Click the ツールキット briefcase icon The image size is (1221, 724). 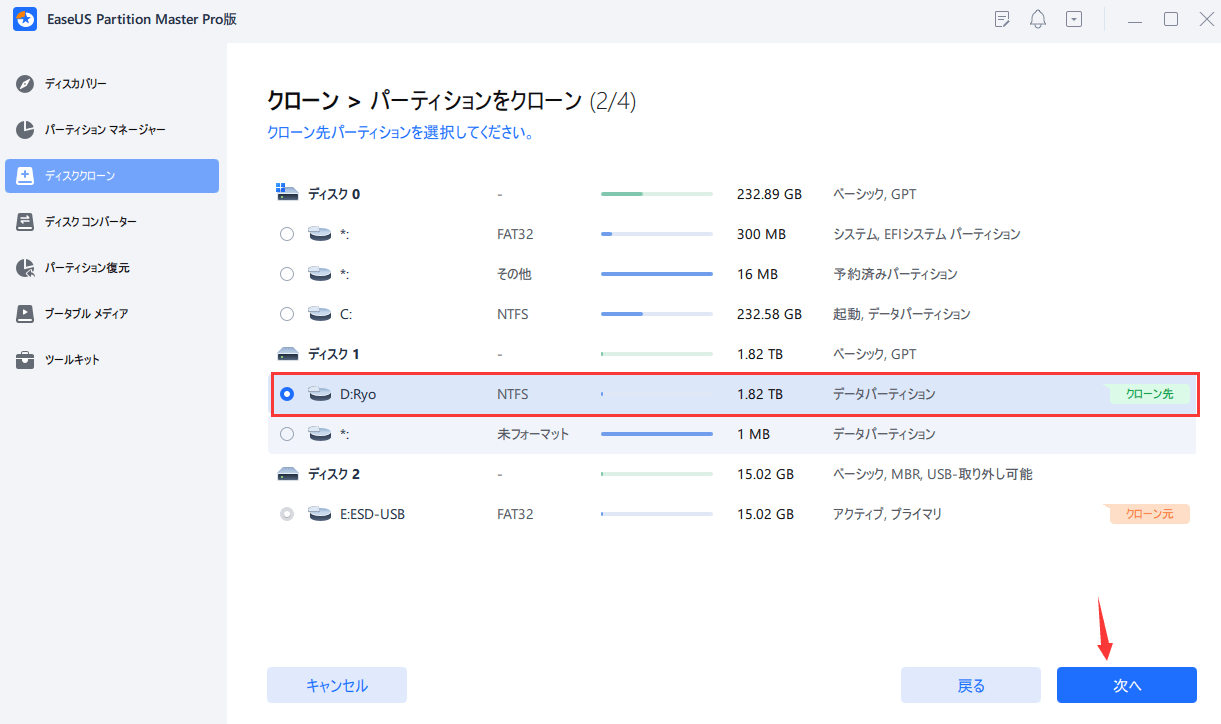pos(26,360)
